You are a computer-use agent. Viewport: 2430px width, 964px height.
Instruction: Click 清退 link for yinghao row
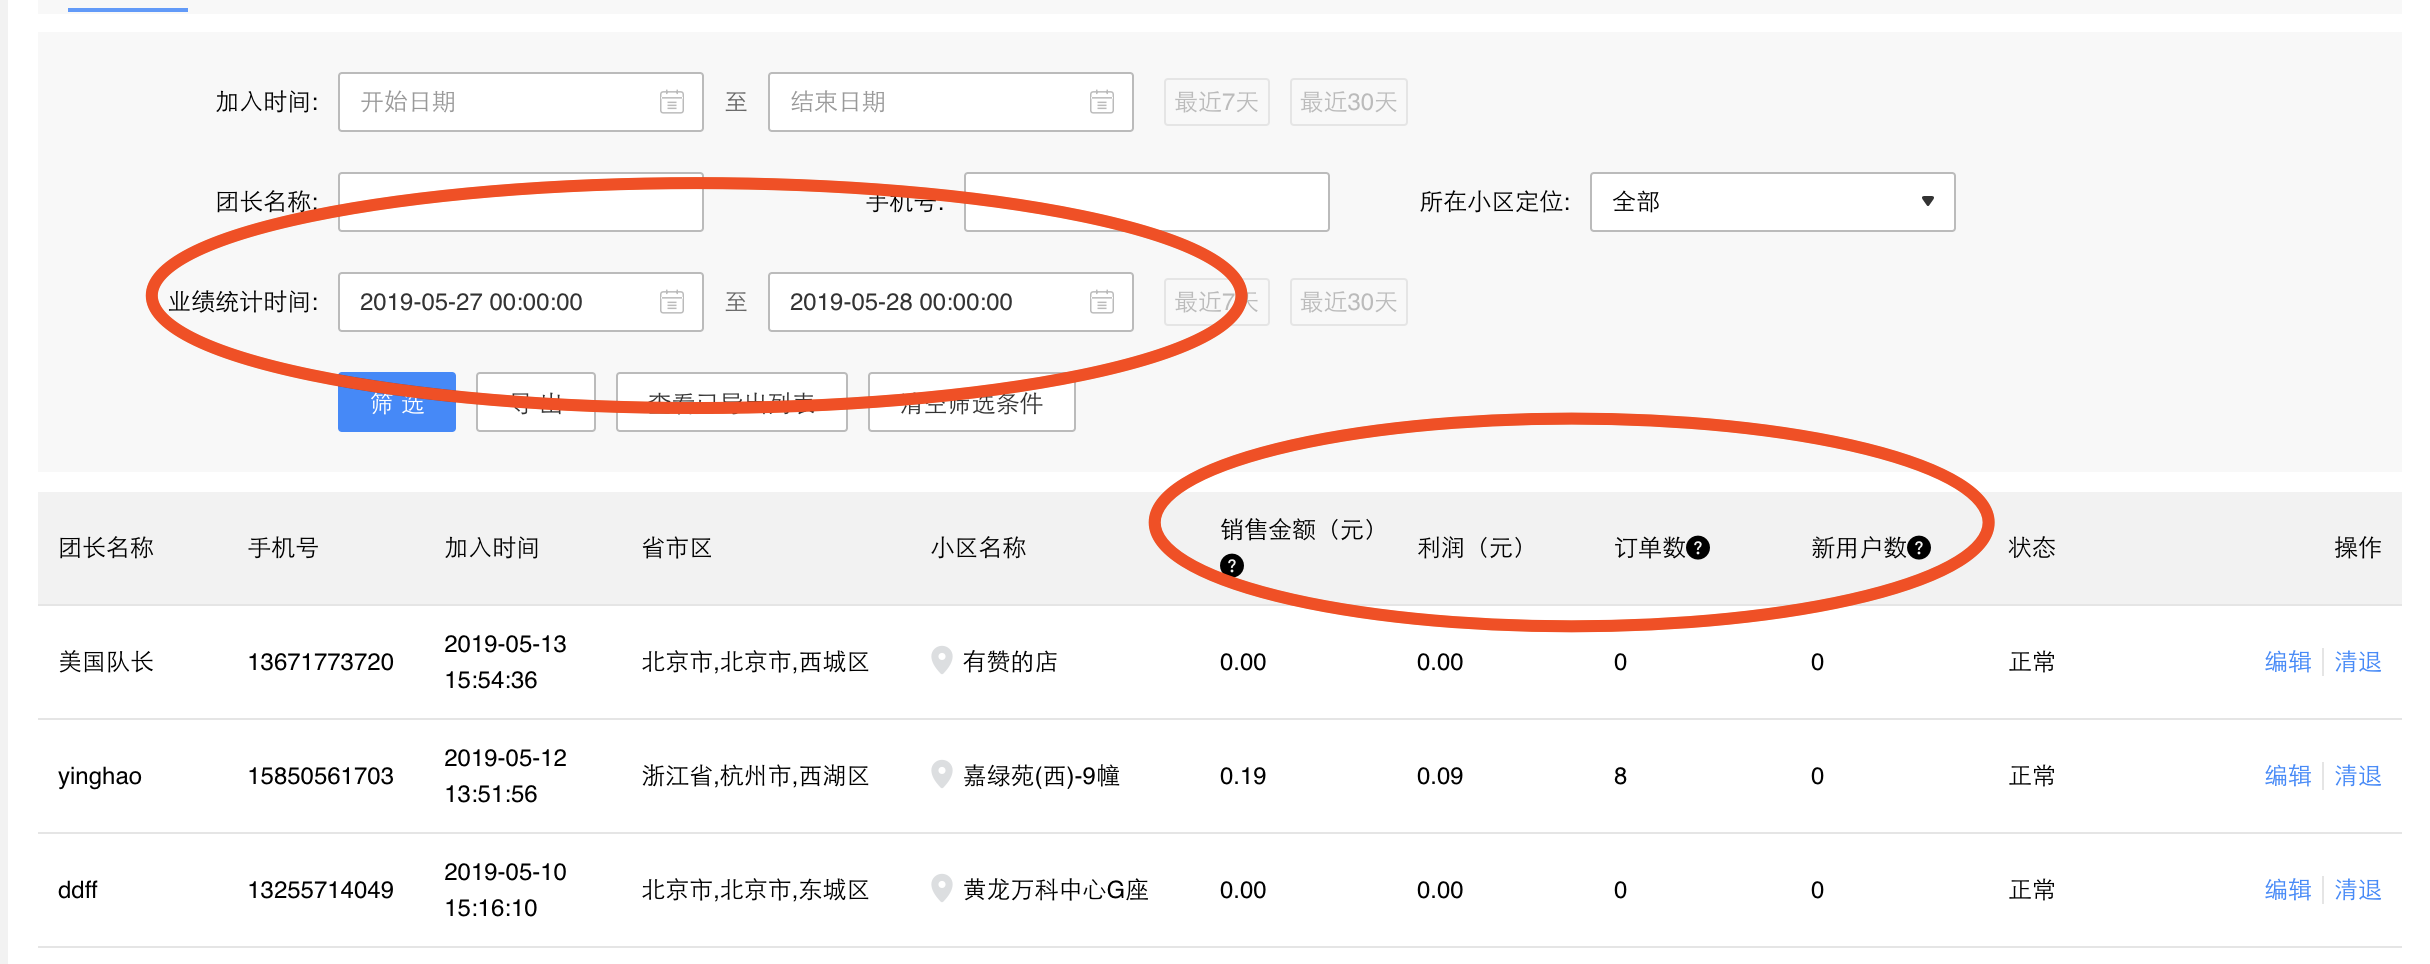[x=2357, y=776]
